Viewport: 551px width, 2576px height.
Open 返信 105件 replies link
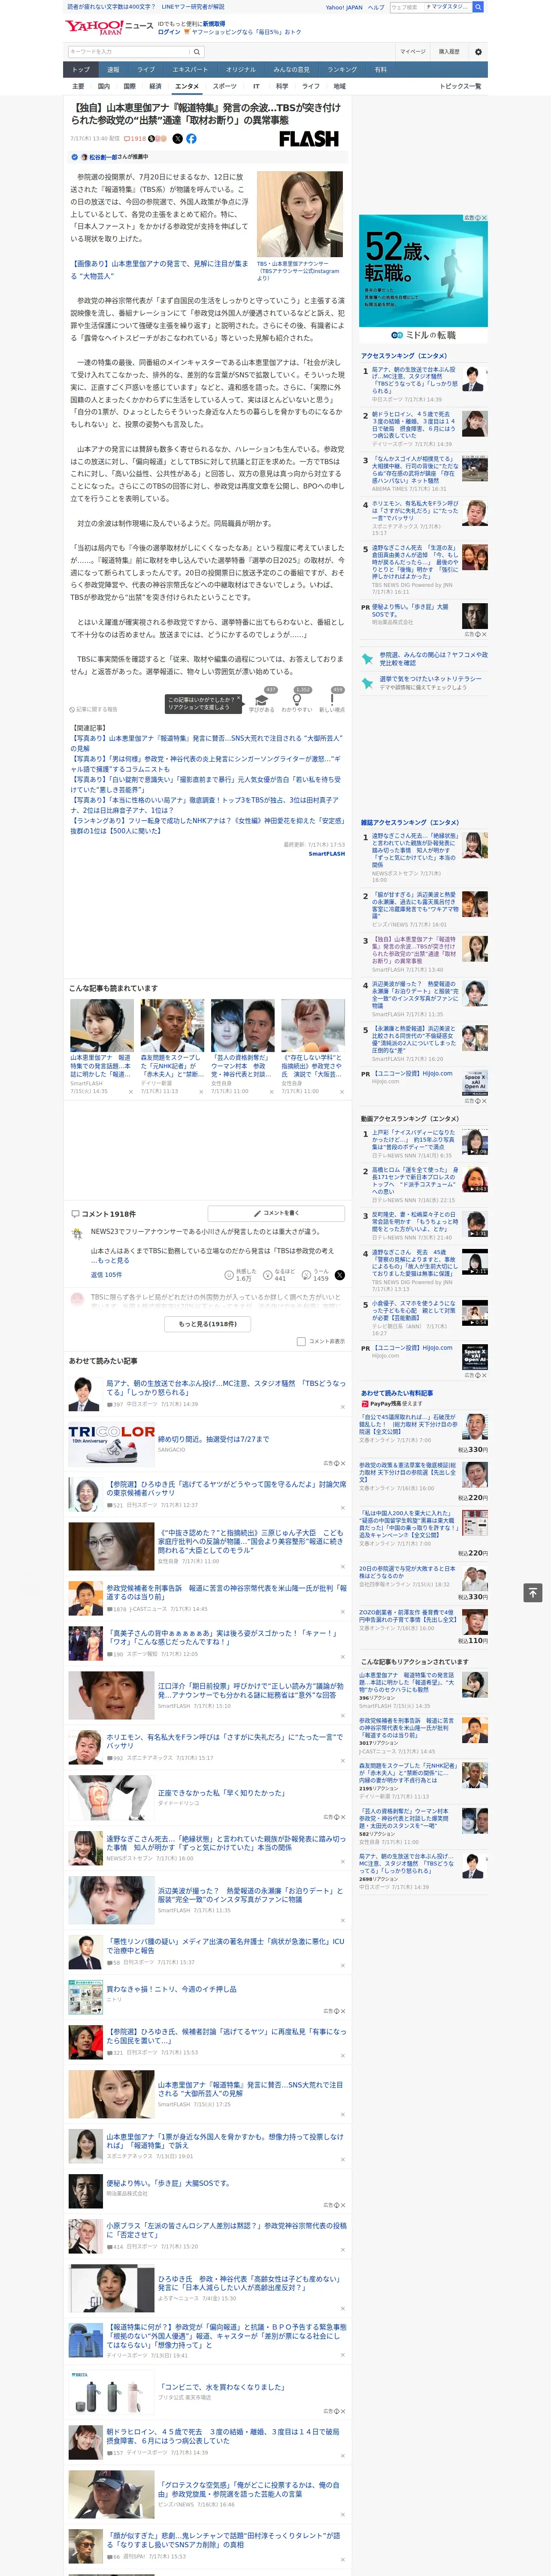click(106, 1275)
